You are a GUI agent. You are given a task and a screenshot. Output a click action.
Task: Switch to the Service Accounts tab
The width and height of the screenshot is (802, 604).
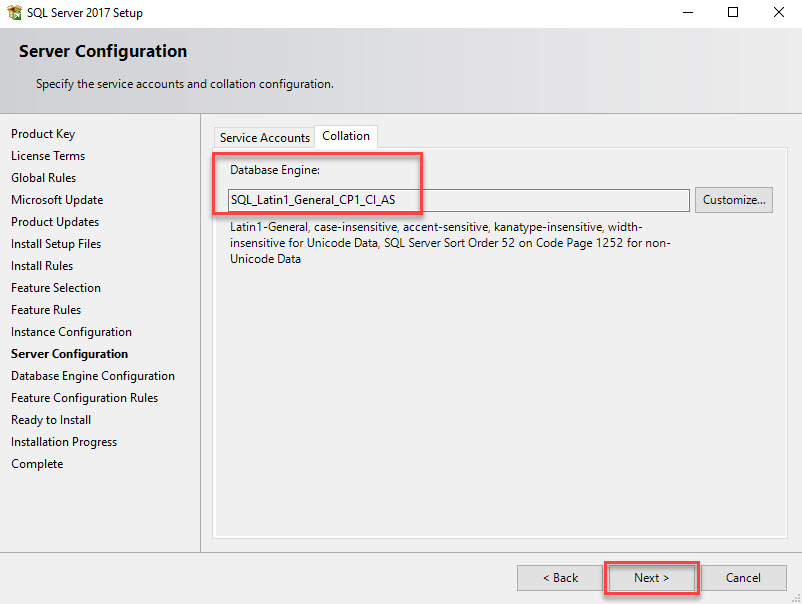[x=264, y=138]
